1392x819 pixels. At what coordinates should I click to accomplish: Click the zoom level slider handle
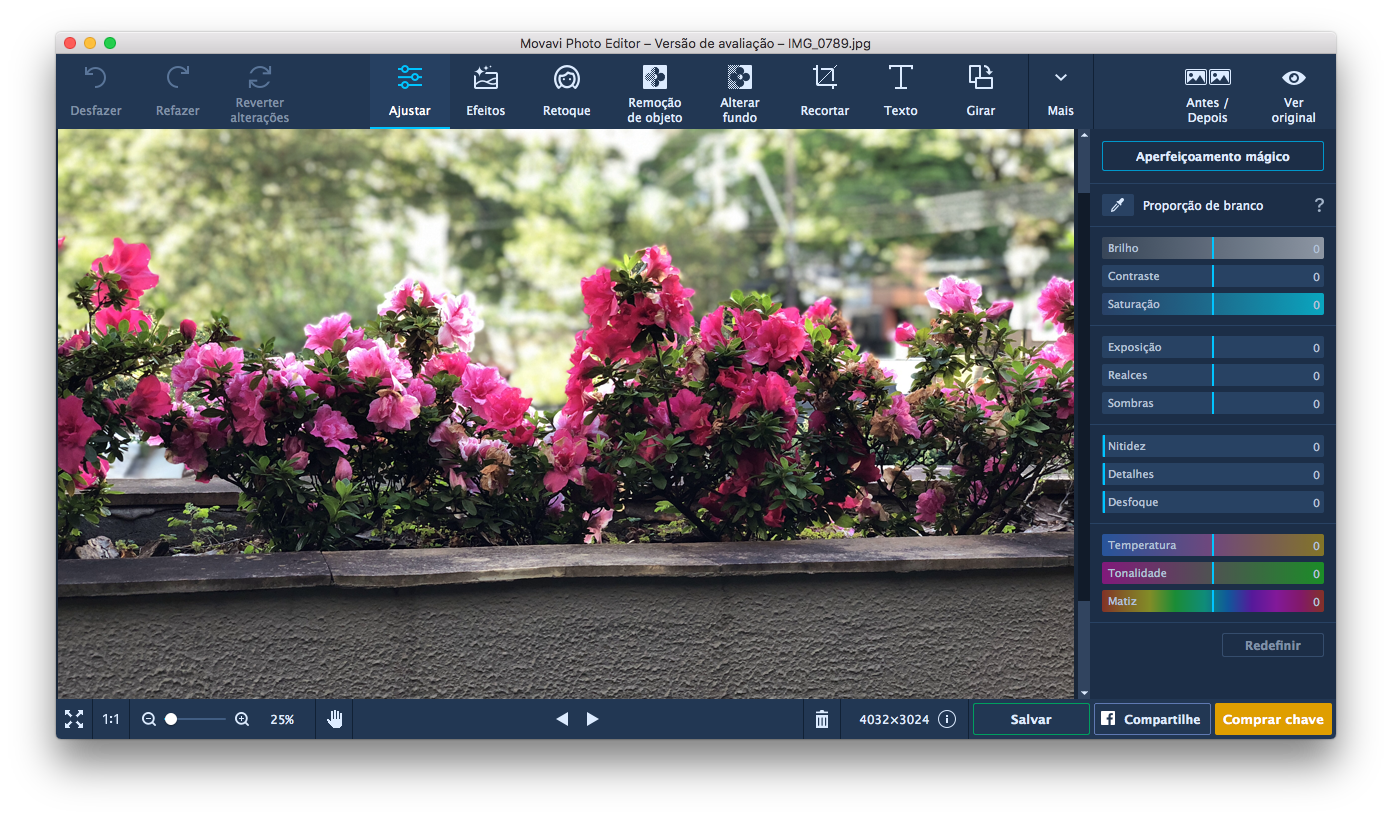(171, 719)
